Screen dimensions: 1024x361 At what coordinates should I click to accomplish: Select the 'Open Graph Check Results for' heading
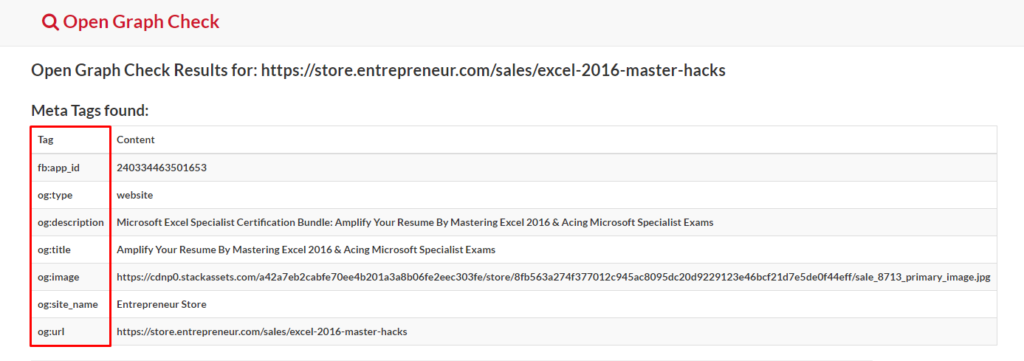[x=379, y=71]
